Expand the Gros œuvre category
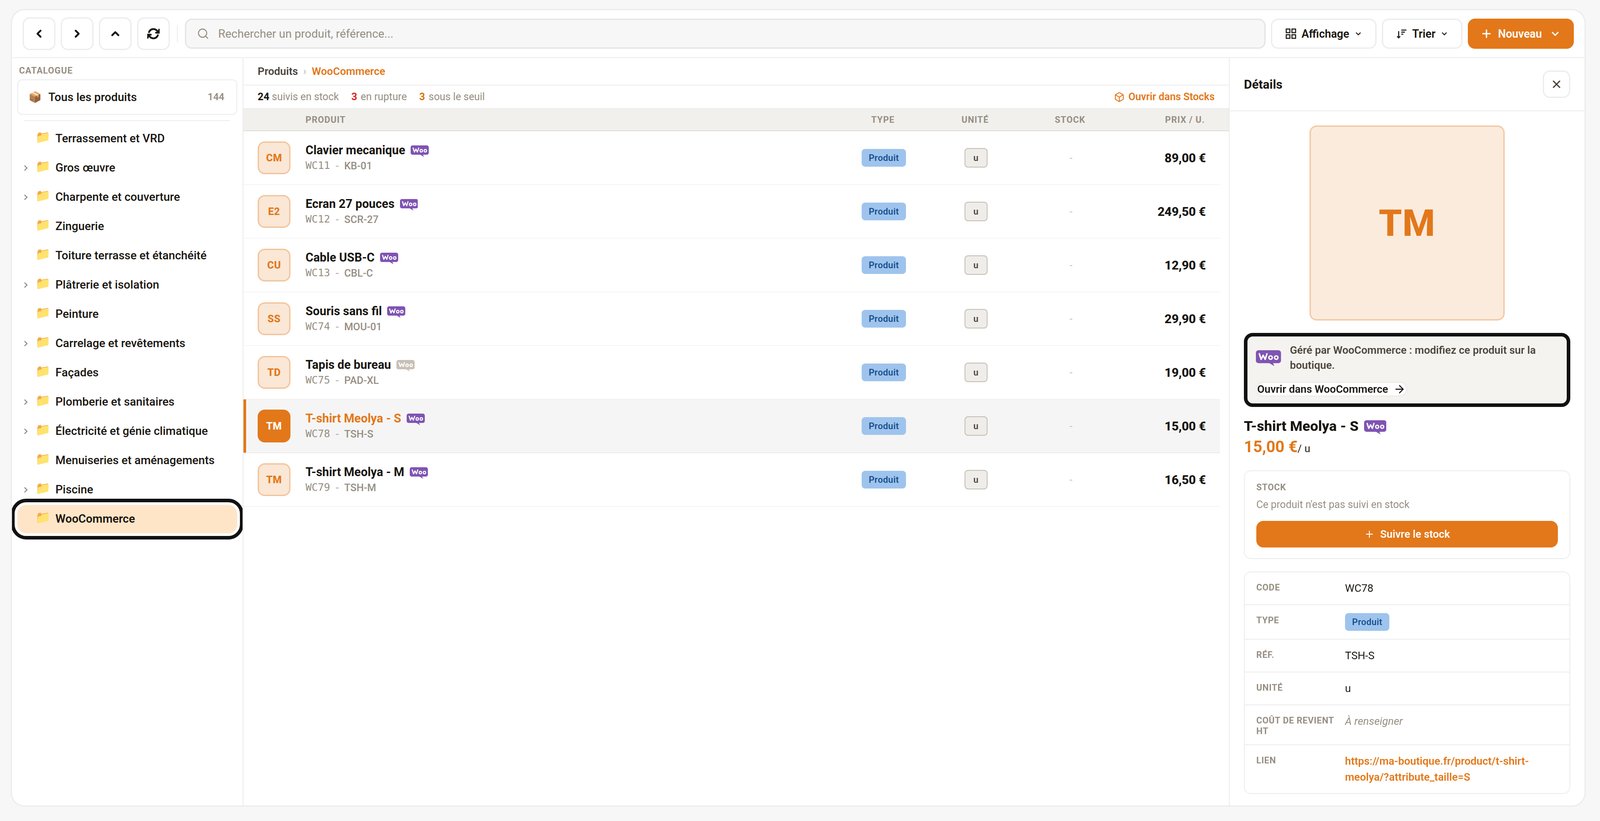This screenshot has height=821, width=1600. (x=26, y=168)
